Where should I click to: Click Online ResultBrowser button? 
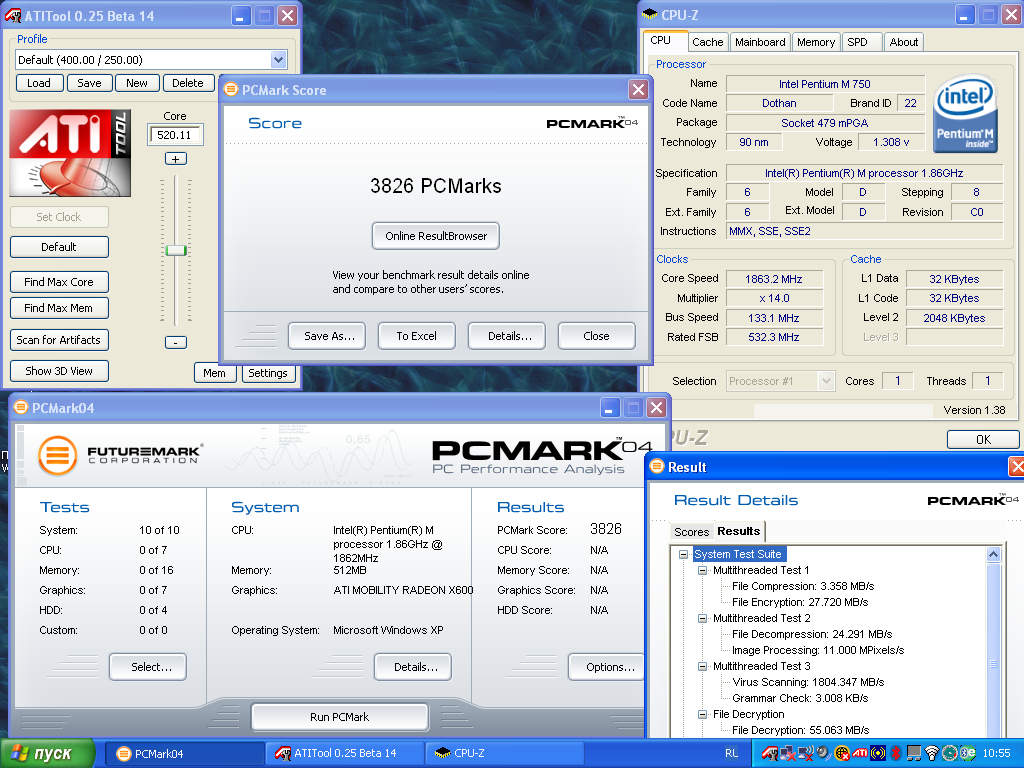pyautogui.click(x=436, y=236)
